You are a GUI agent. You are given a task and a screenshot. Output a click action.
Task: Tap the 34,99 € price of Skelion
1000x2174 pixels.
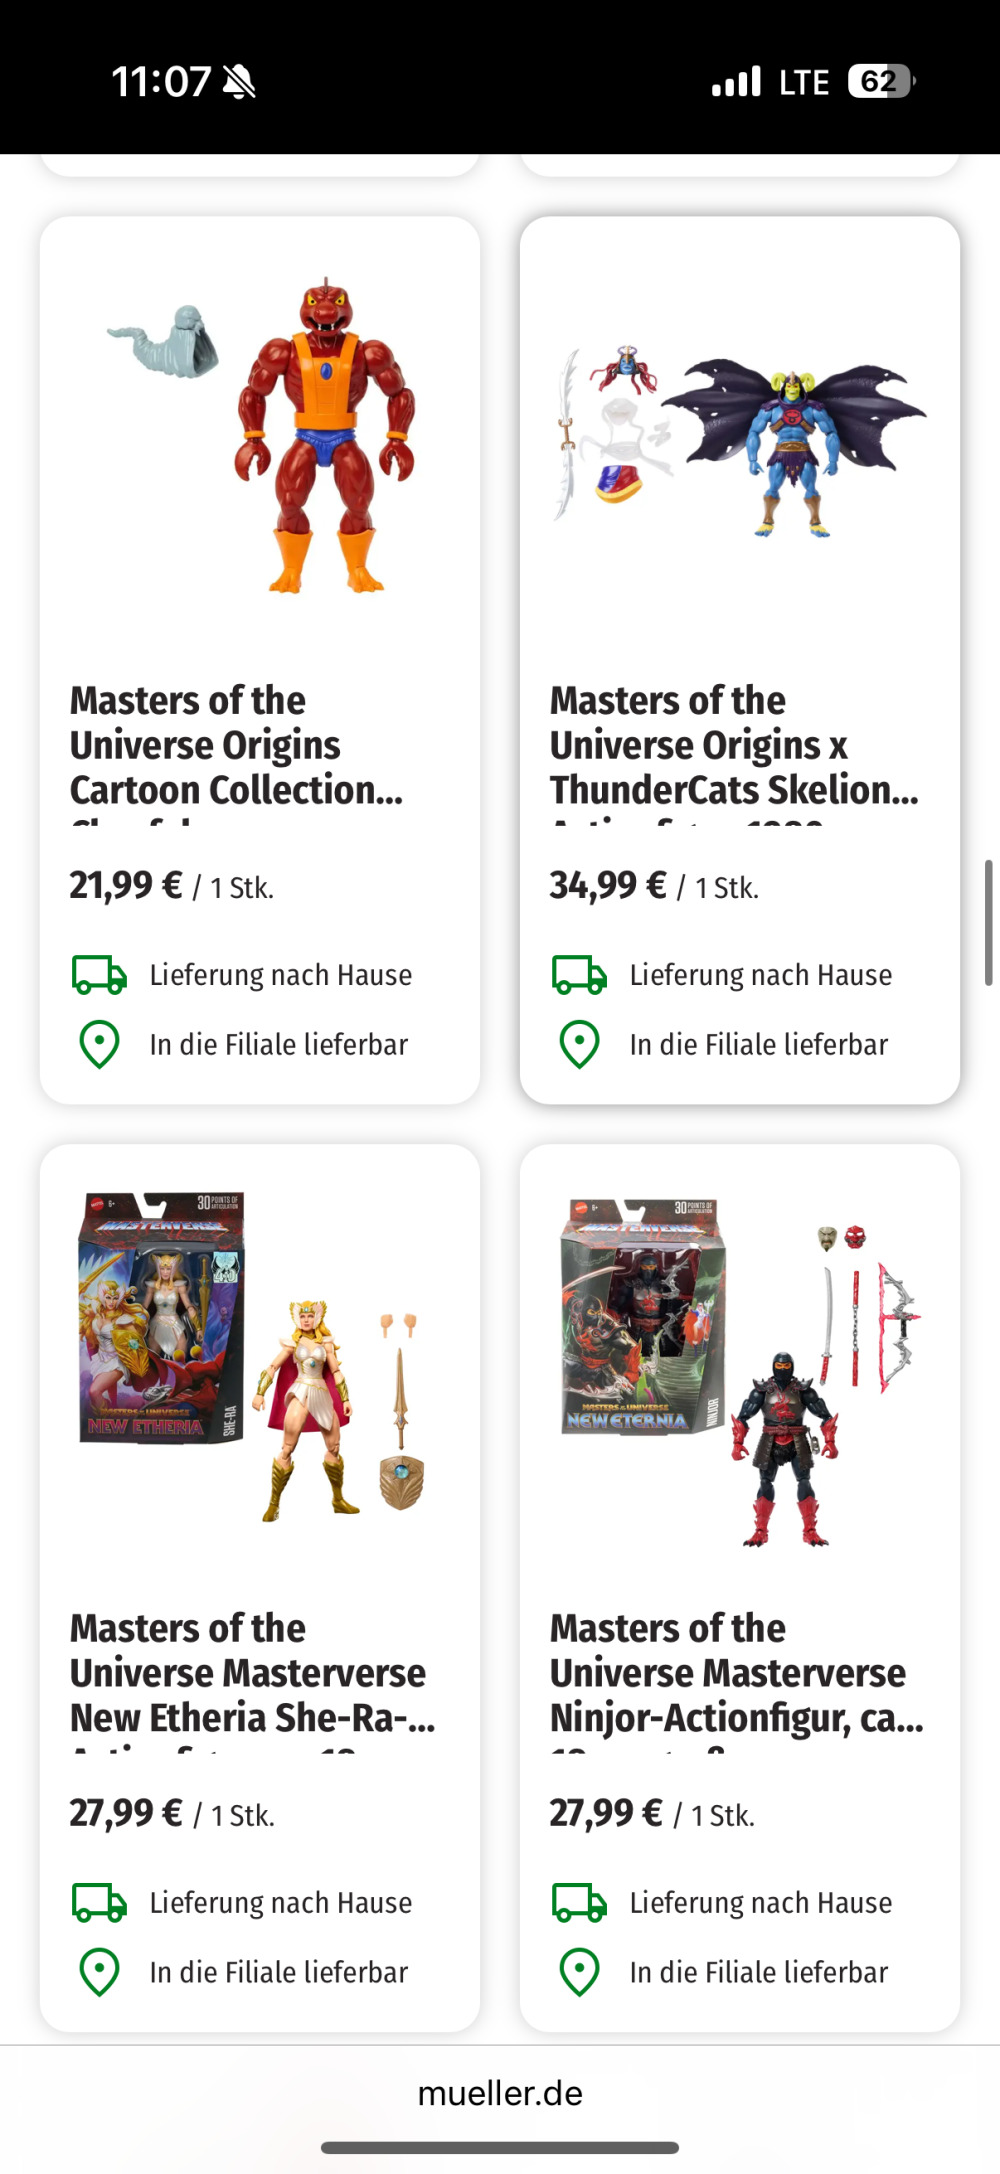click(x=608, y=885)
